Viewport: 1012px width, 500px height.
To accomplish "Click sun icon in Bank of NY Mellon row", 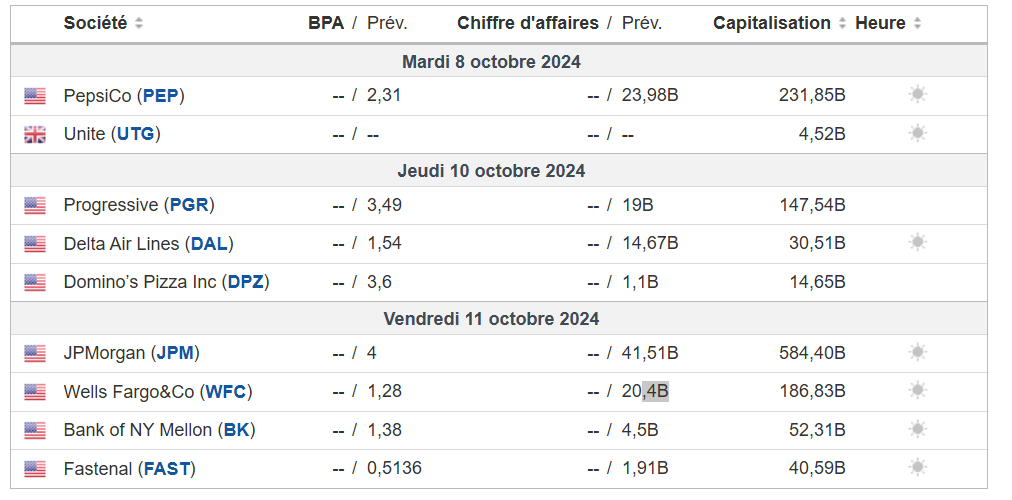I will 917,429.
